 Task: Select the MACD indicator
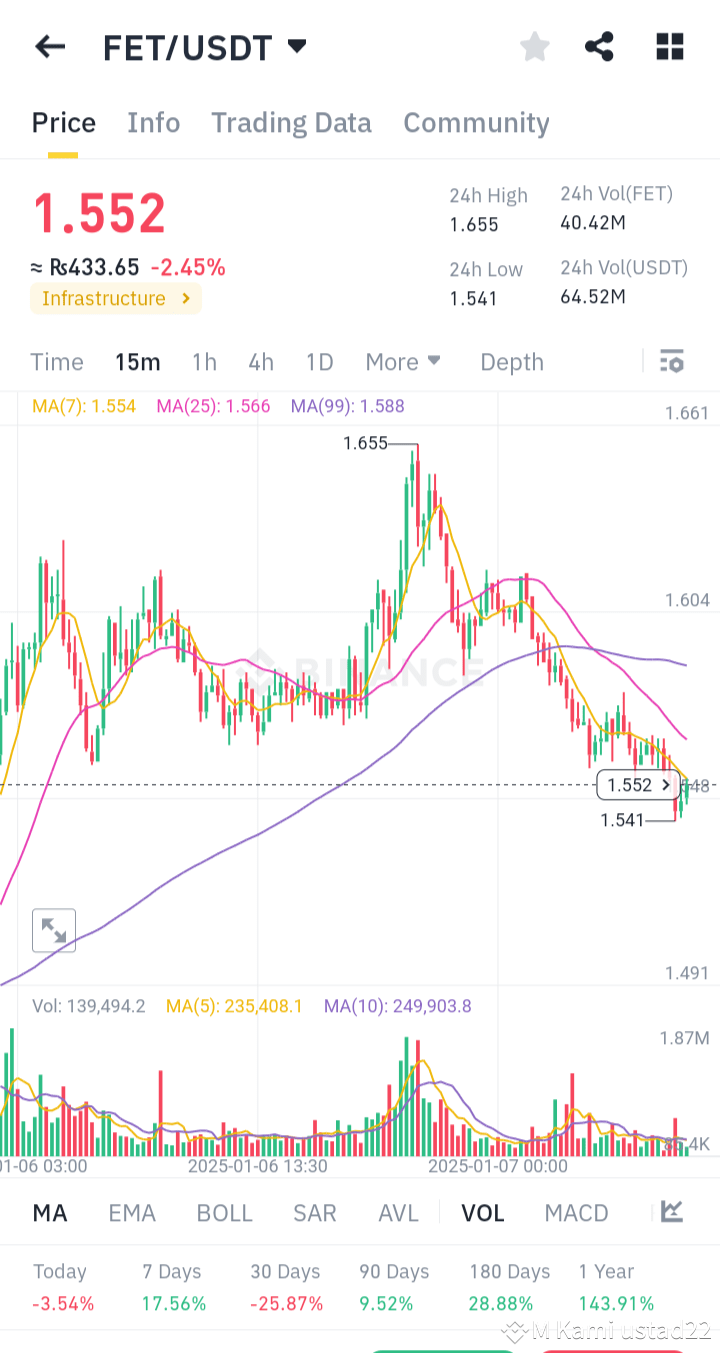[x=576, y=1212]
